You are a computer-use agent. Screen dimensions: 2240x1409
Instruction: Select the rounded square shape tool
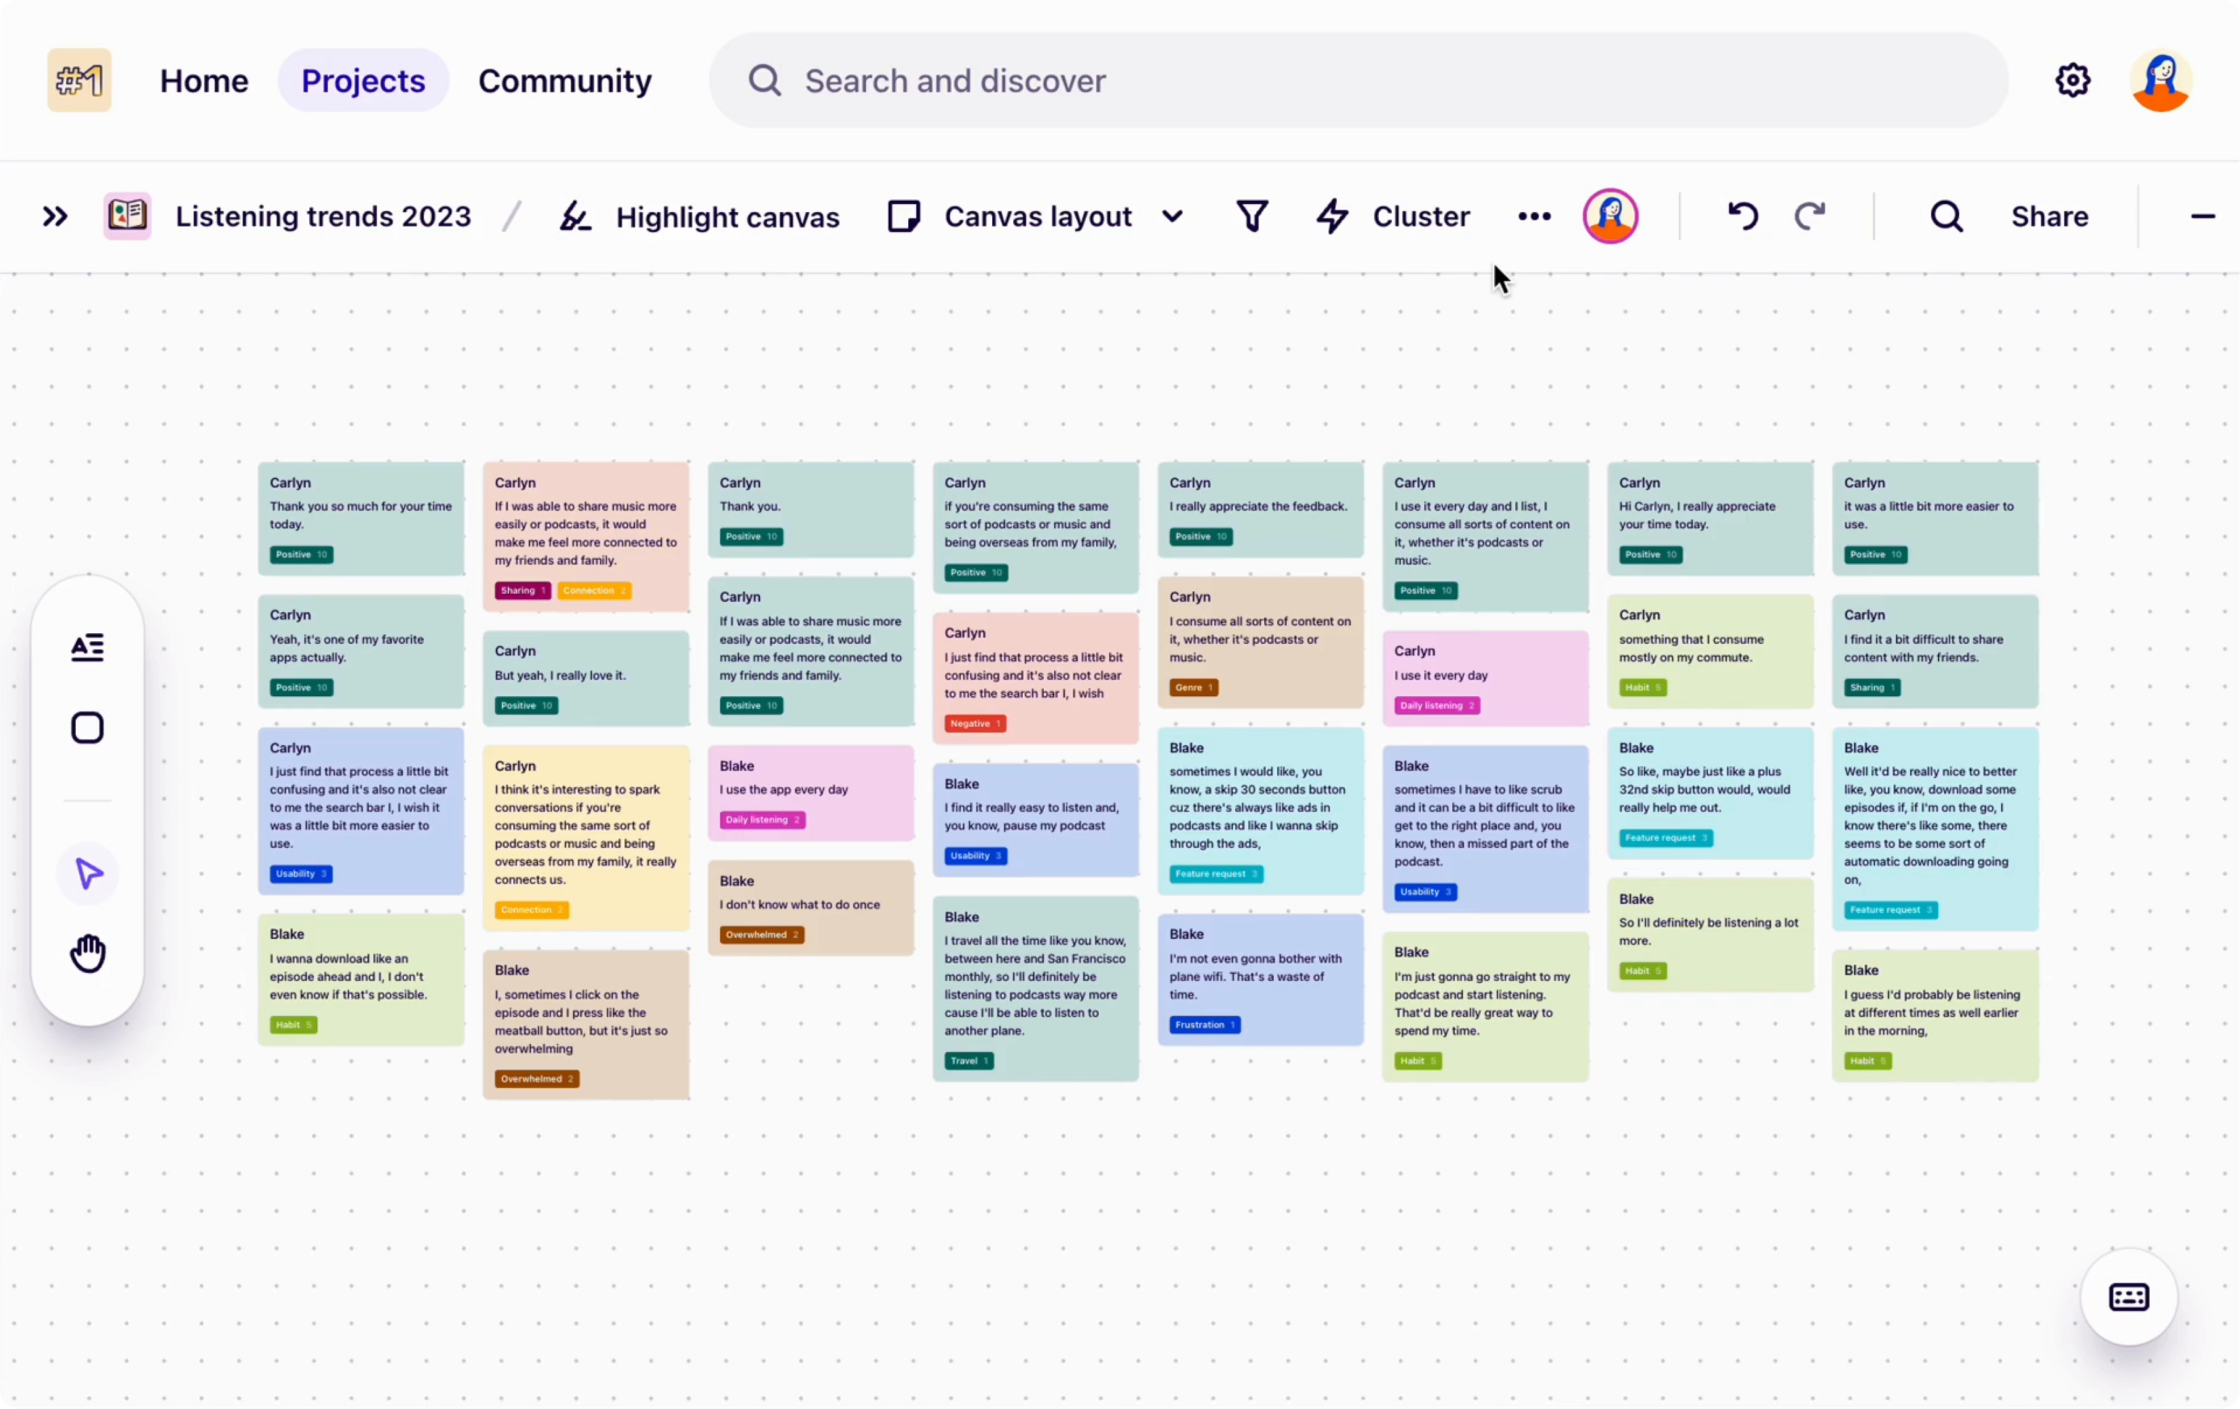88,728
